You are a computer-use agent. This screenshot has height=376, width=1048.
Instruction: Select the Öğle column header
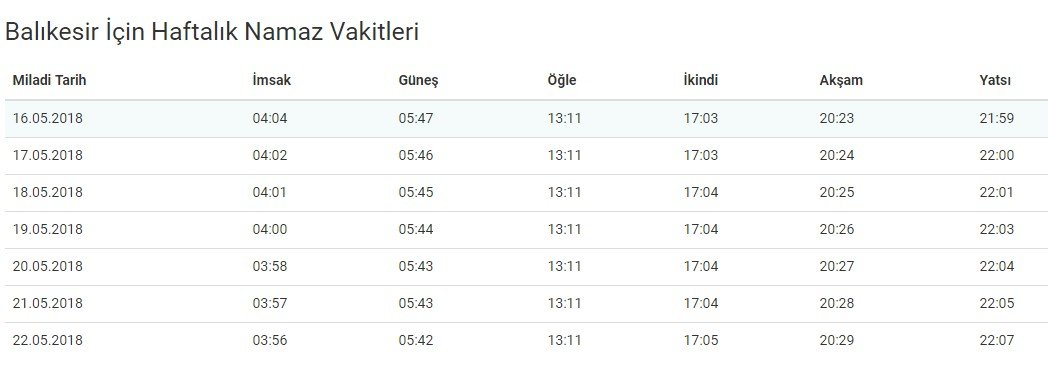(x=561, y=81)
